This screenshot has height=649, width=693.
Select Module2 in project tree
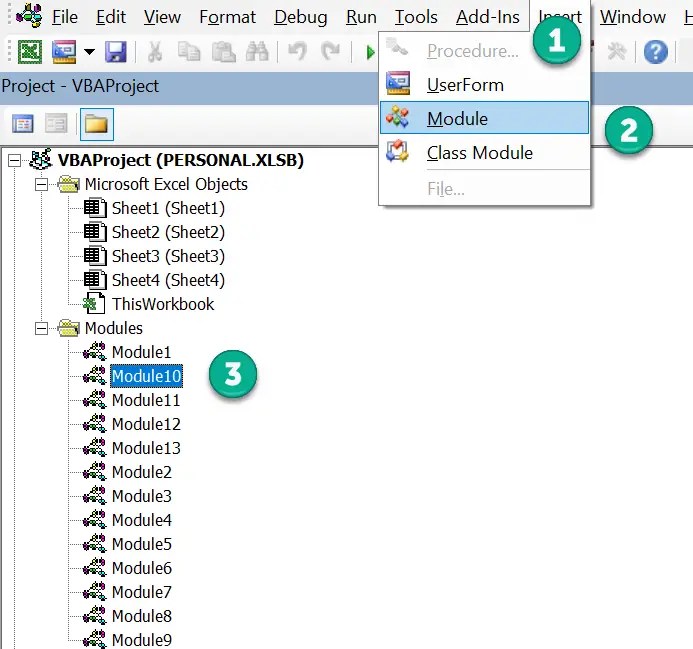[141, 472]
